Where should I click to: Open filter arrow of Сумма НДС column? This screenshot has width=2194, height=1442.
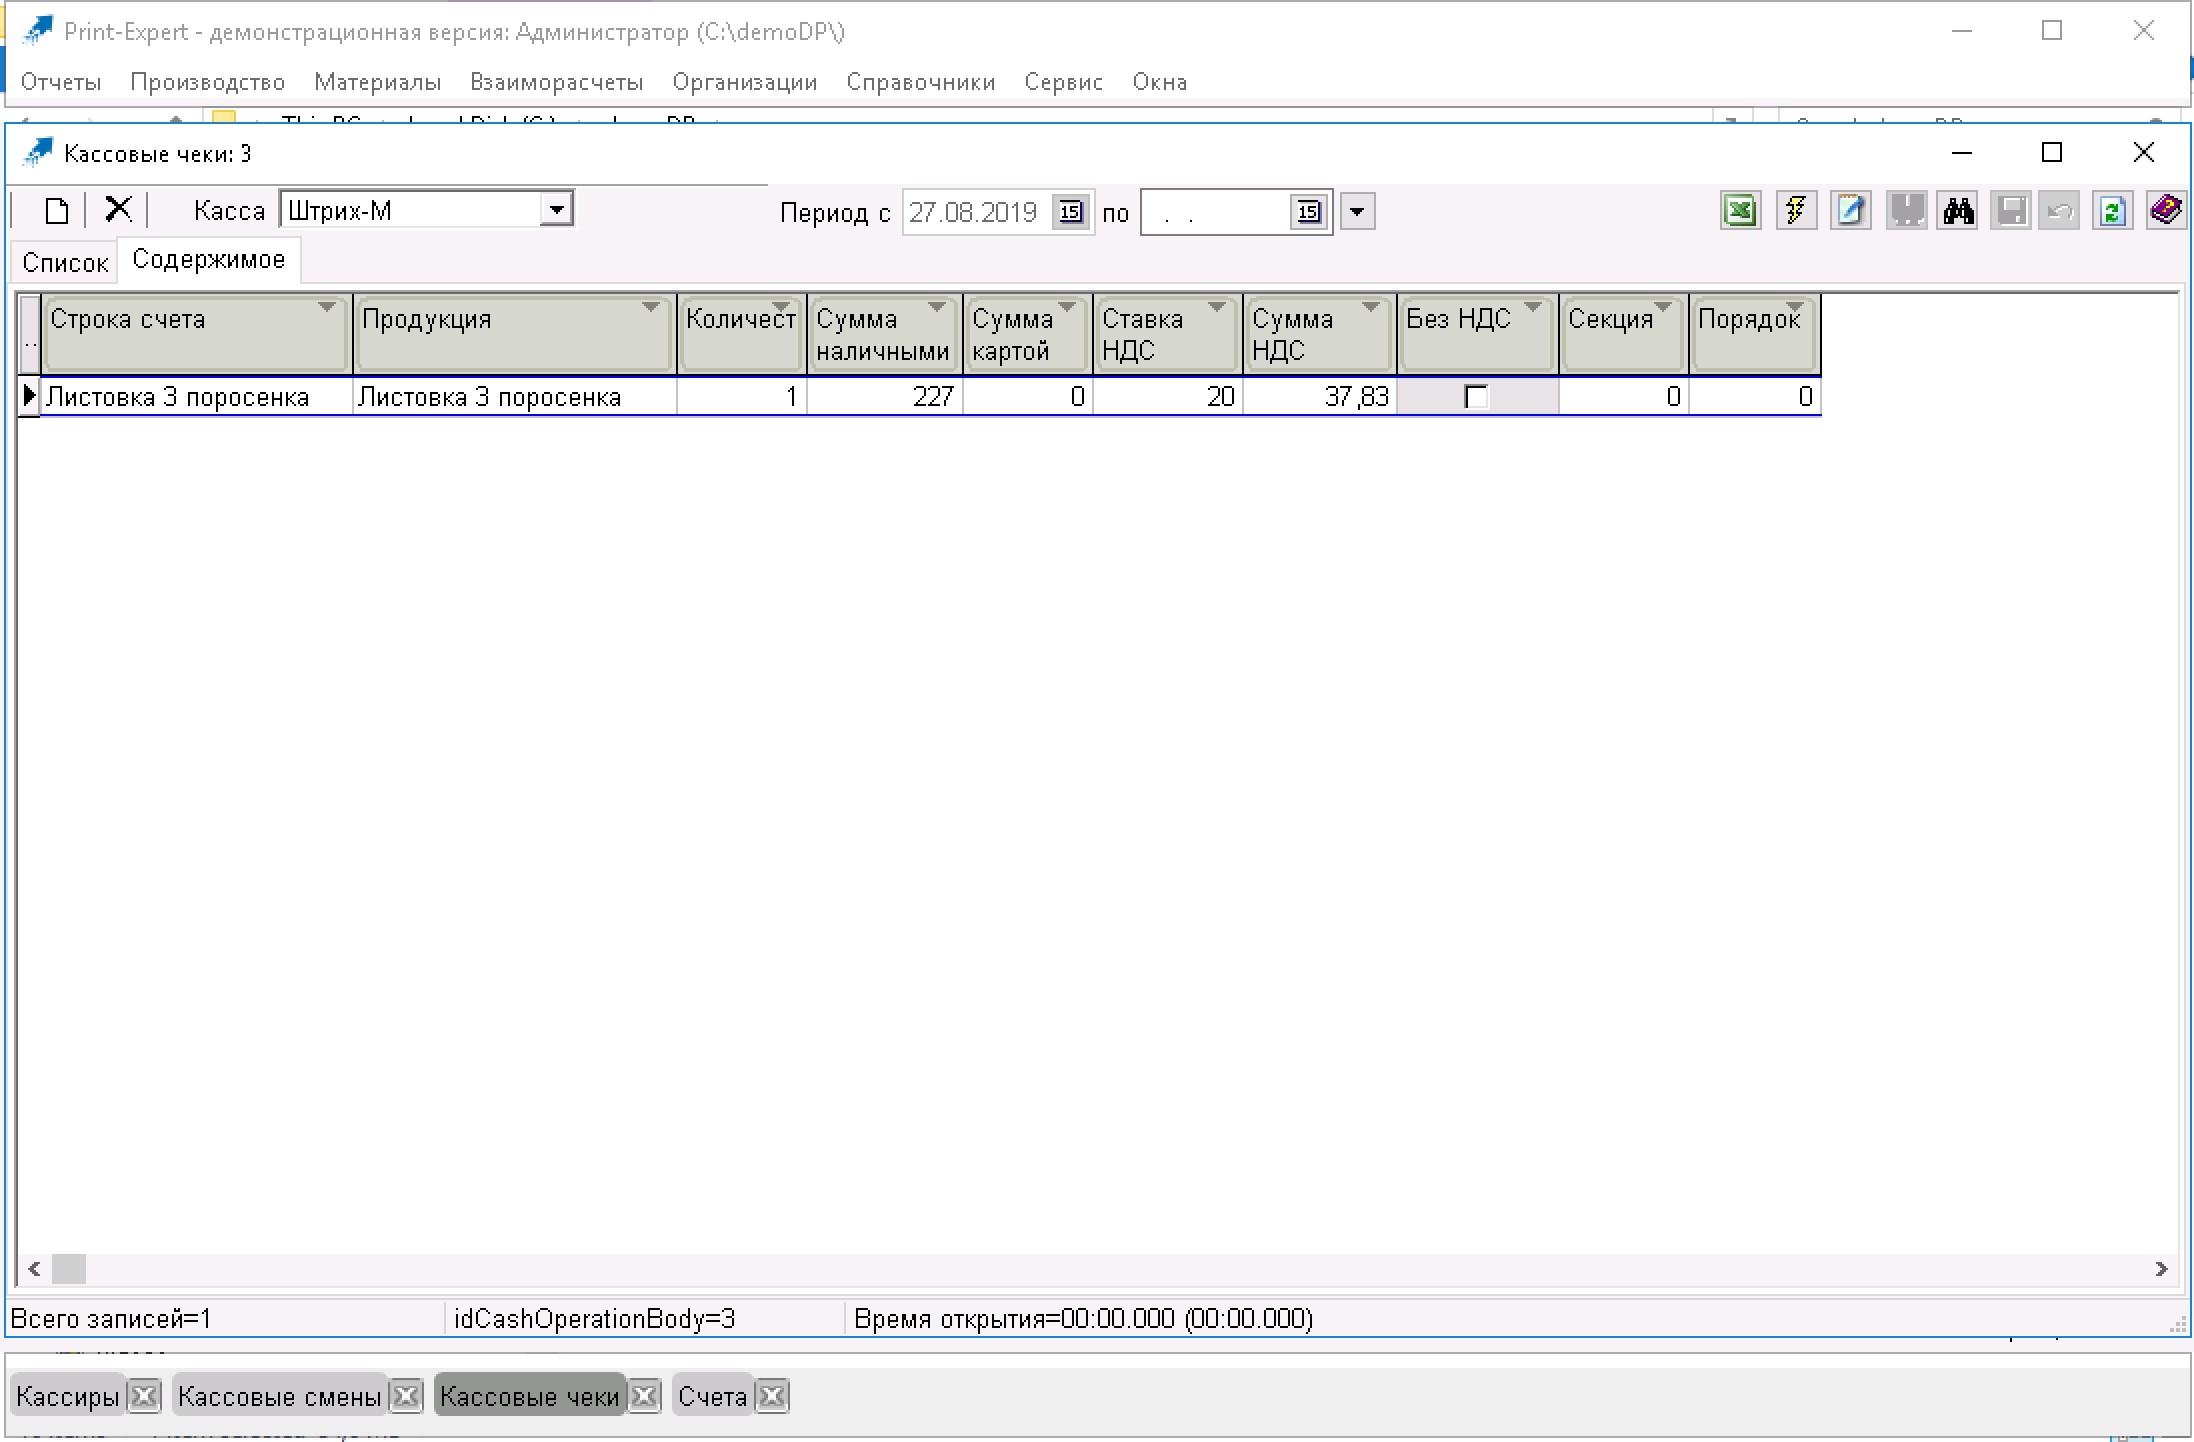coord(1371,307)
